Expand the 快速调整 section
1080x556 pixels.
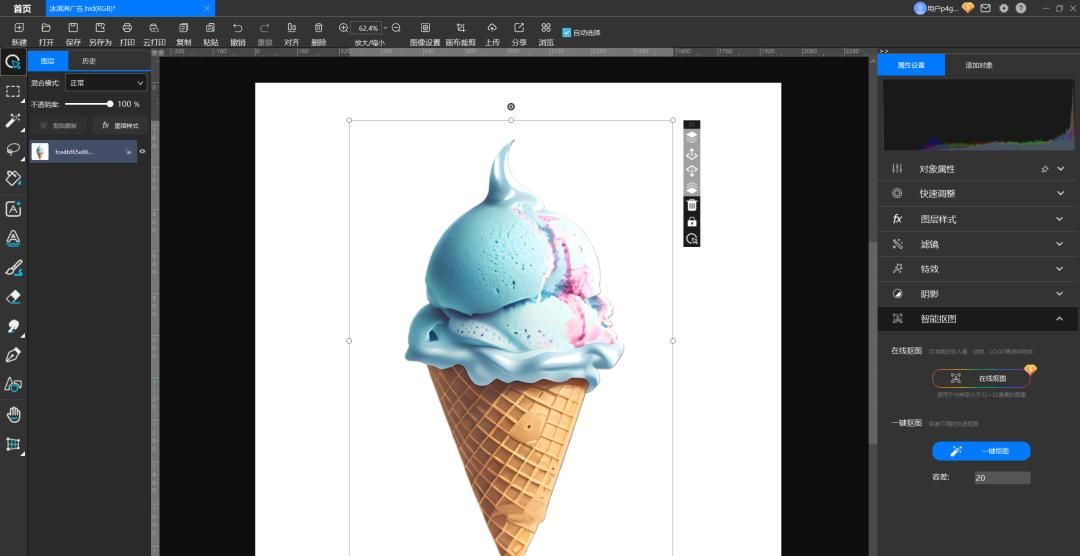point(1060,194)
